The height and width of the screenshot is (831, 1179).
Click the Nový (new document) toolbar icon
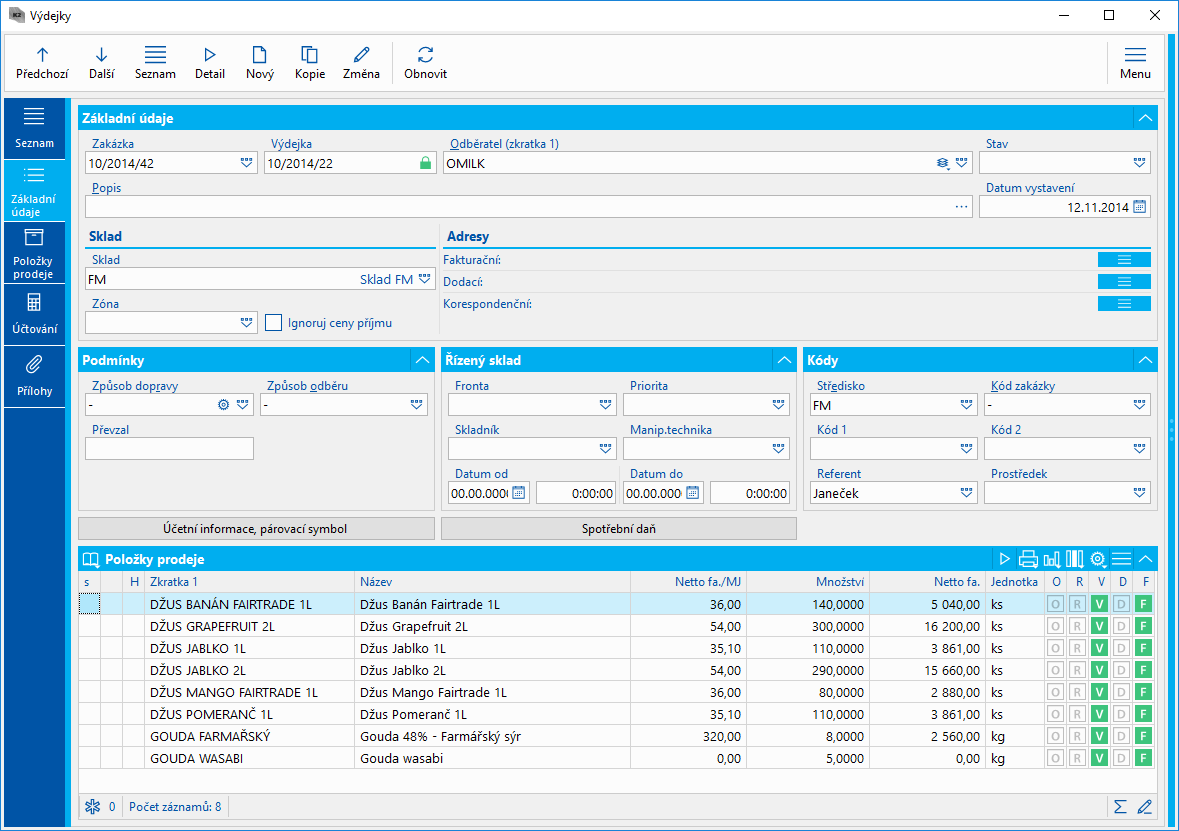click(259, 56)
